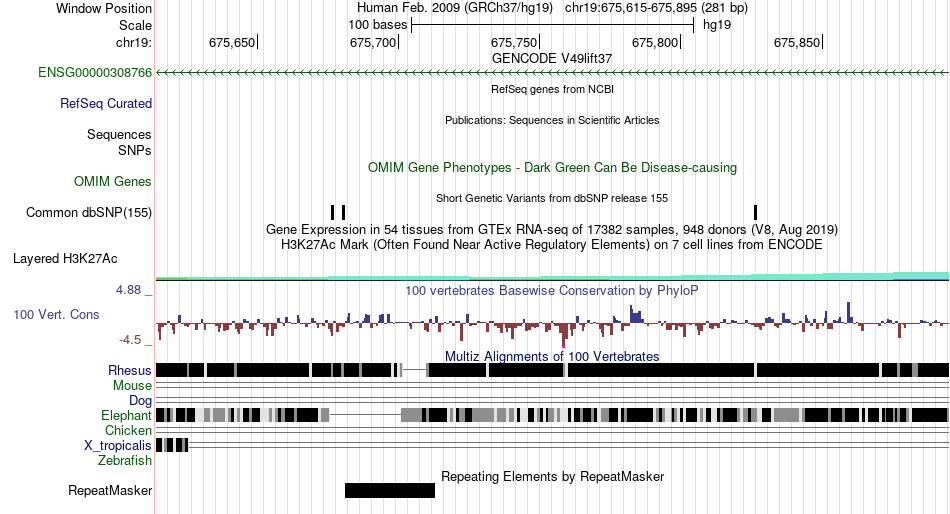950x514 pixels.
Task: Click the 675,850 ruler coordinate
Action: 797,42
